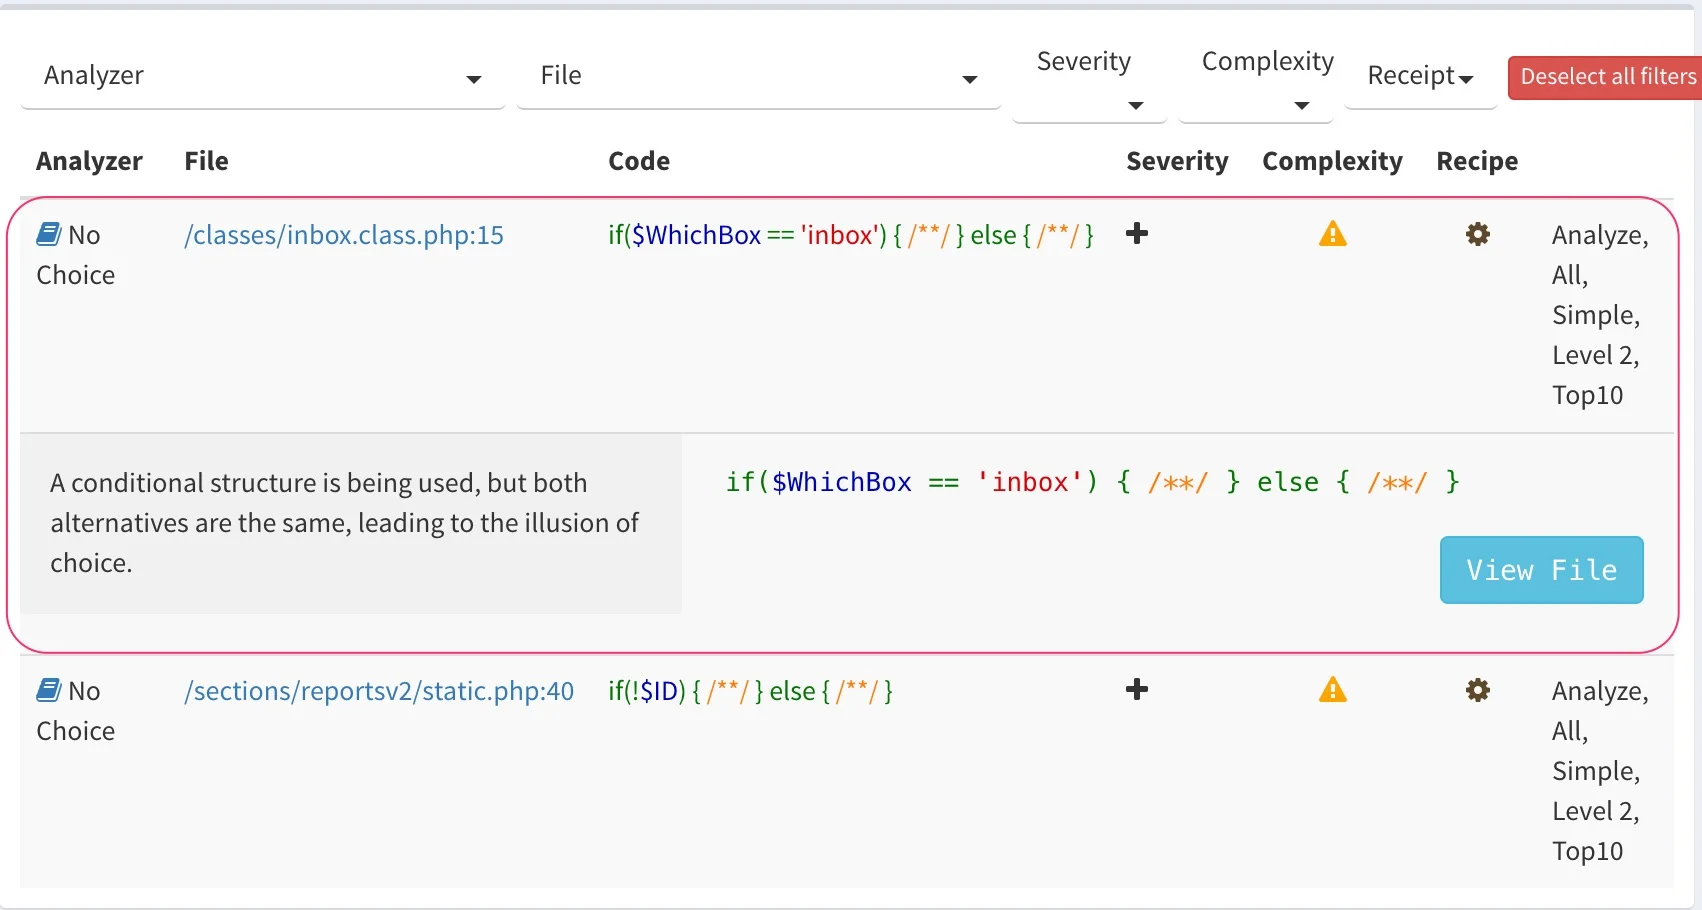The height and width of the screenshot is (910, 1702).
Task: Click the View File button
Action: [1540, 569]
